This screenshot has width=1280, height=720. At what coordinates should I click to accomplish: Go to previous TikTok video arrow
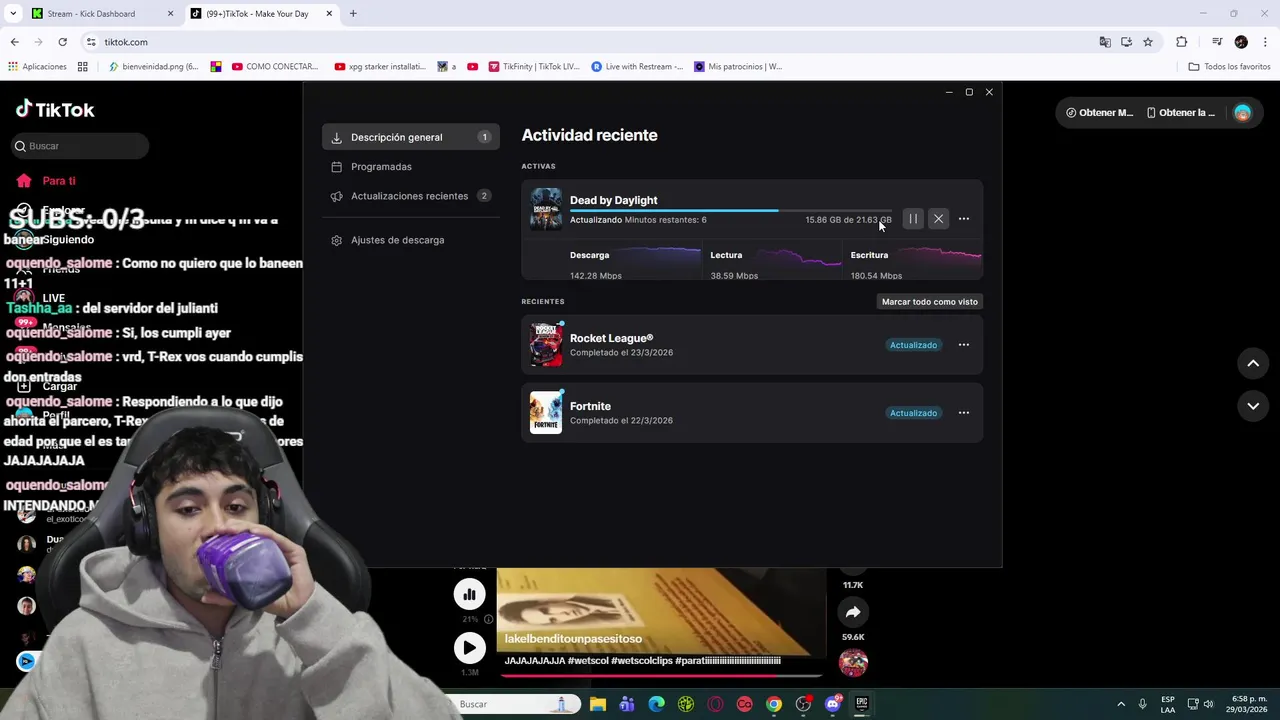coord(1253,364)
